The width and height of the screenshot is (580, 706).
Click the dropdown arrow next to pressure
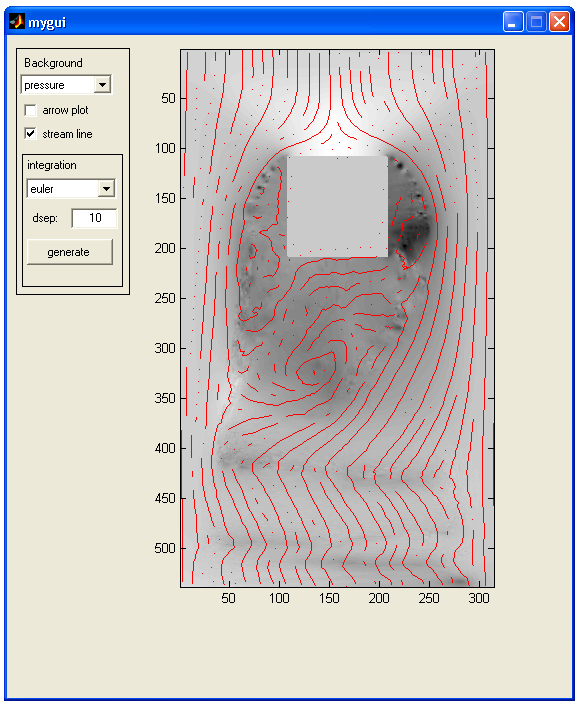click(103, 85)
